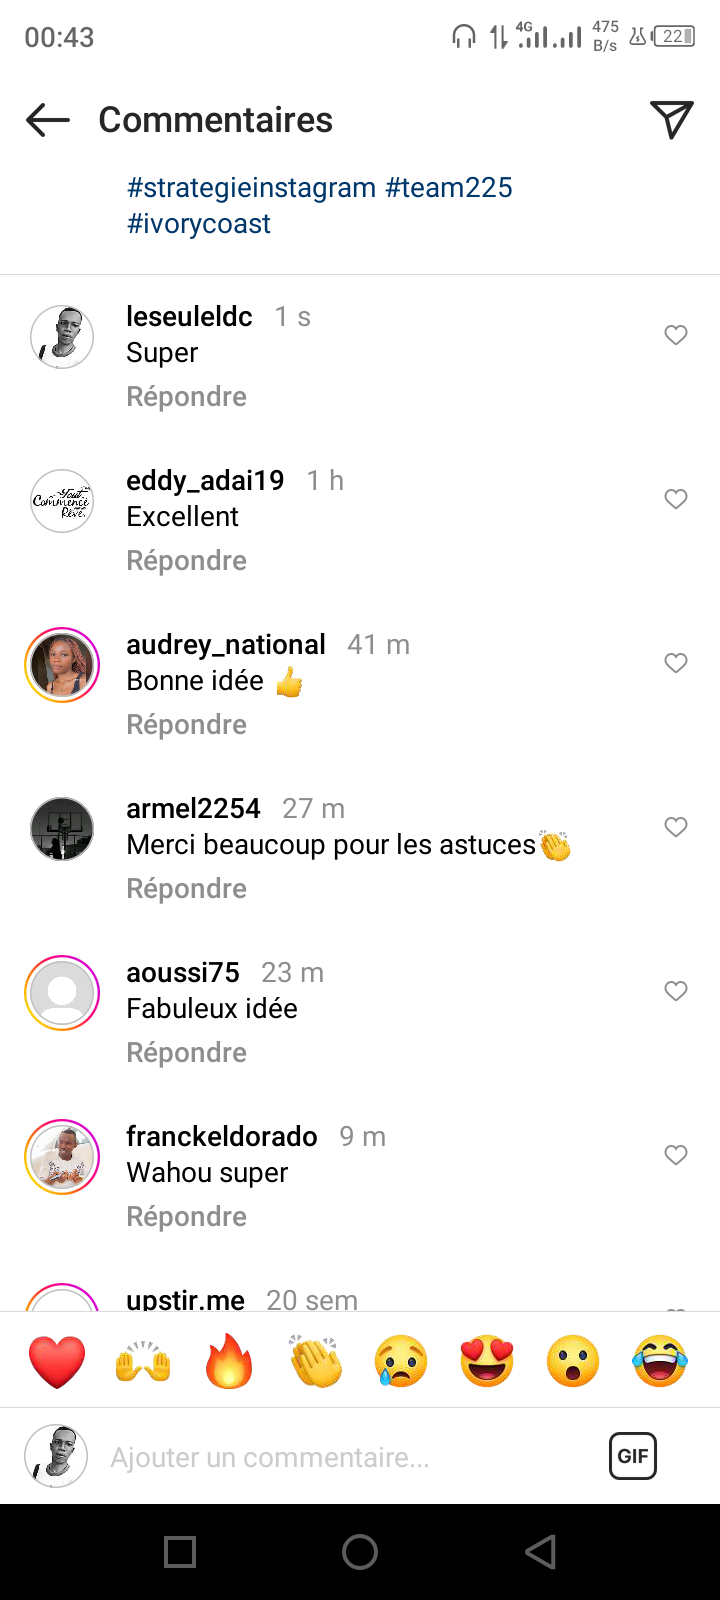Open recent apps with square button
Viewport: 720px width, 1600px height.
180,1552
